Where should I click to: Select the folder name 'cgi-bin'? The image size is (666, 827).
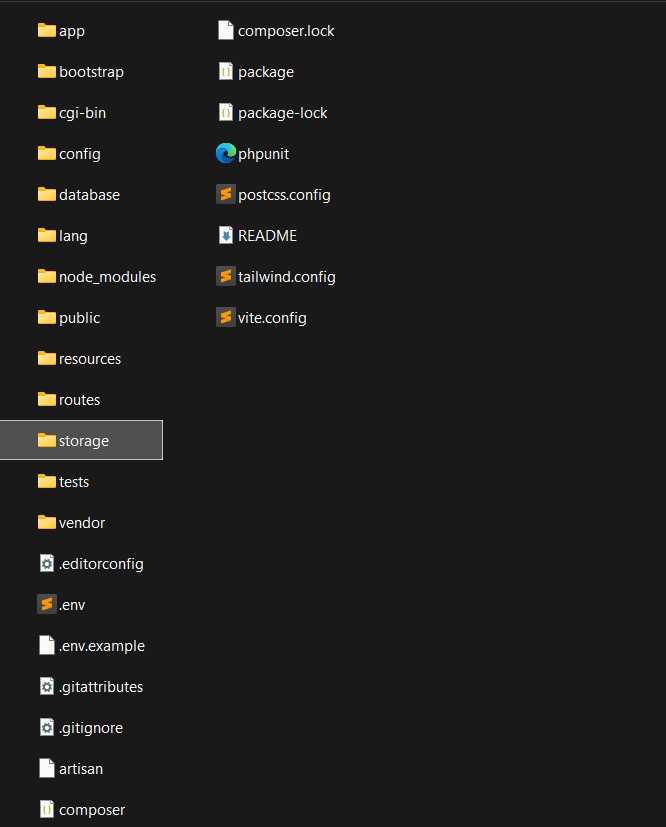pyautogui.click(x=82, y=113)
